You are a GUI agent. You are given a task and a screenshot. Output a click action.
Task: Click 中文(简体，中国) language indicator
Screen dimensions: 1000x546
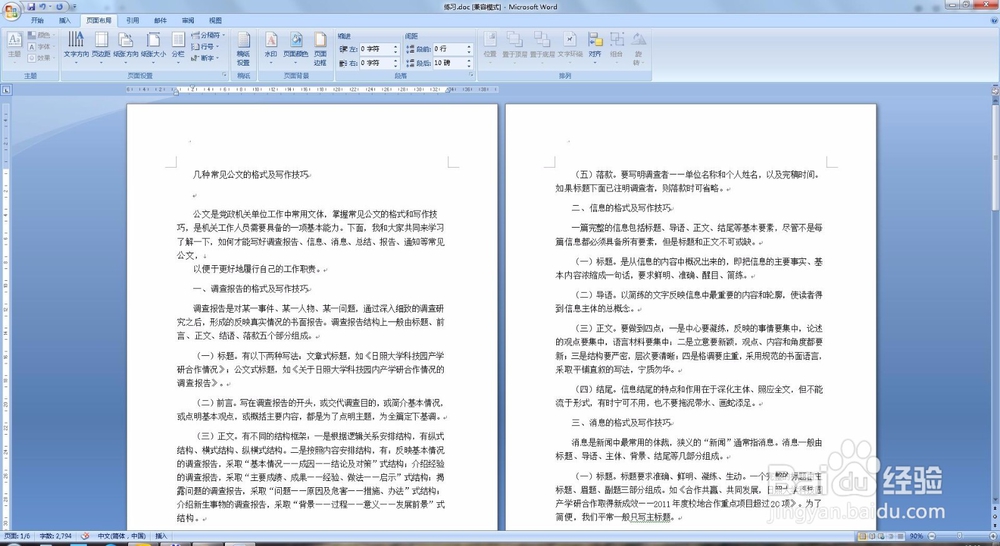122,536
